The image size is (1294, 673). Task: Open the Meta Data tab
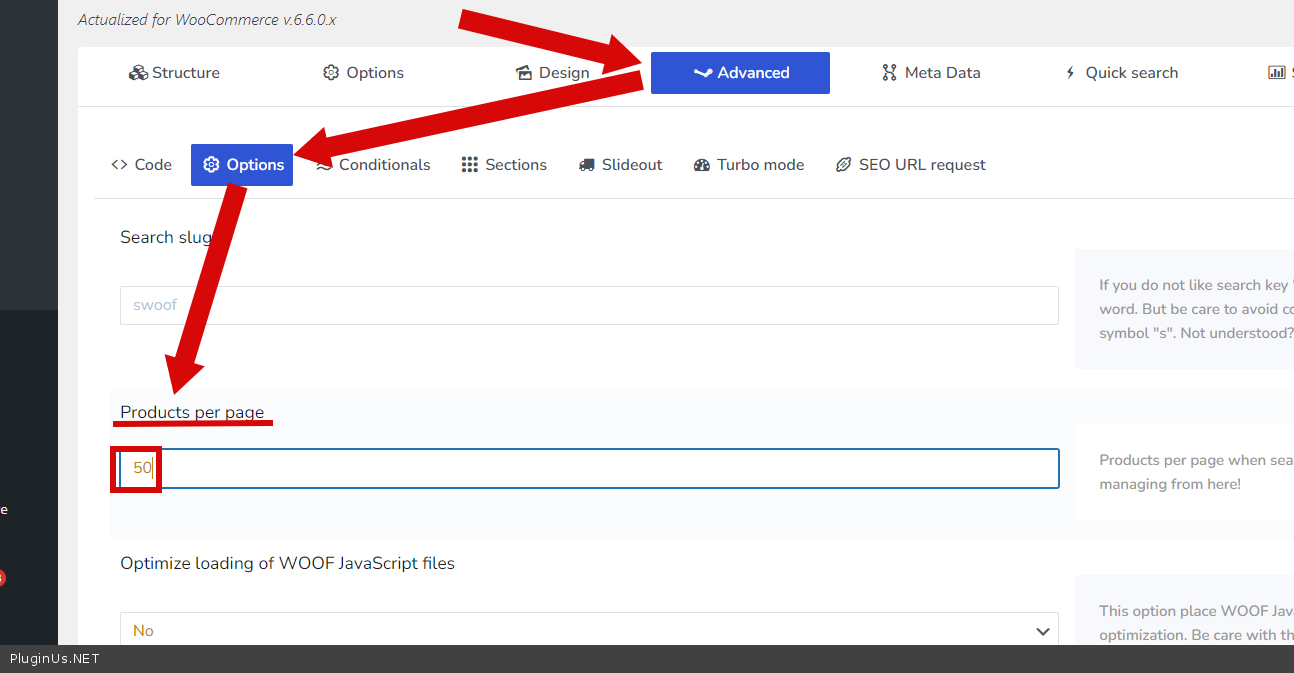point(931,73)
